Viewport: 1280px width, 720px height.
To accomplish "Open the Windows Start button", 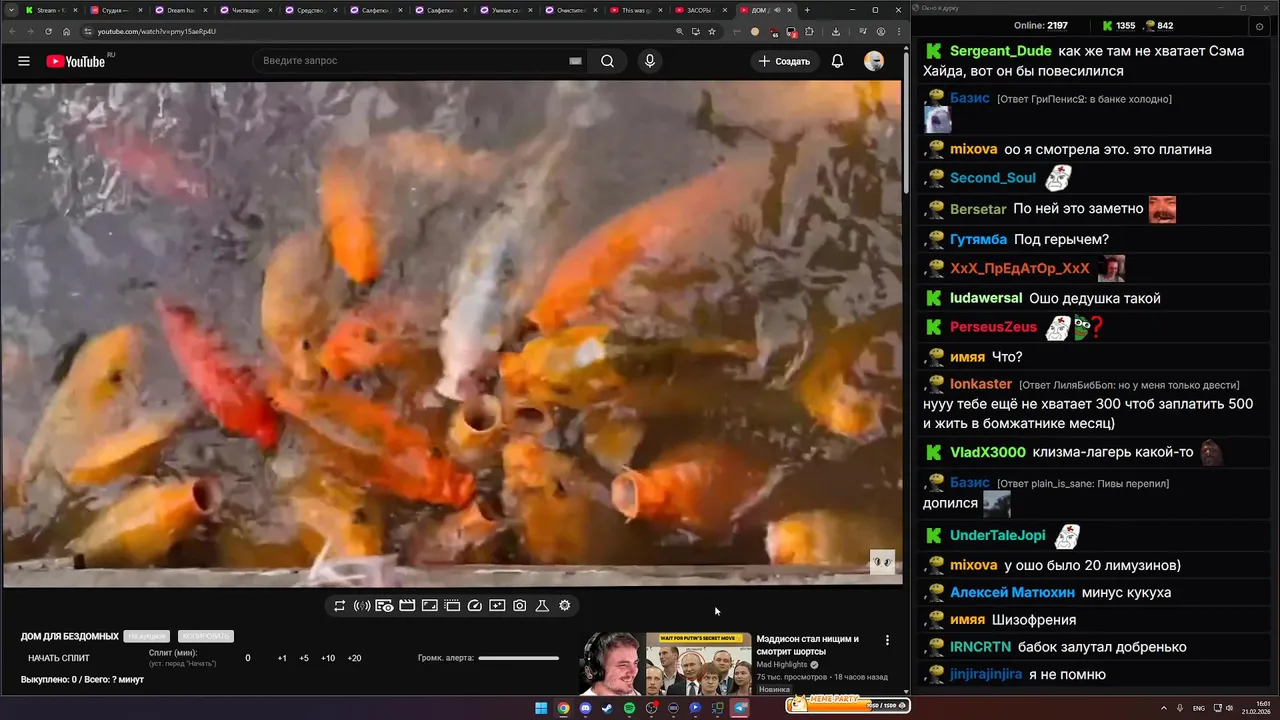I will (541, 708).
